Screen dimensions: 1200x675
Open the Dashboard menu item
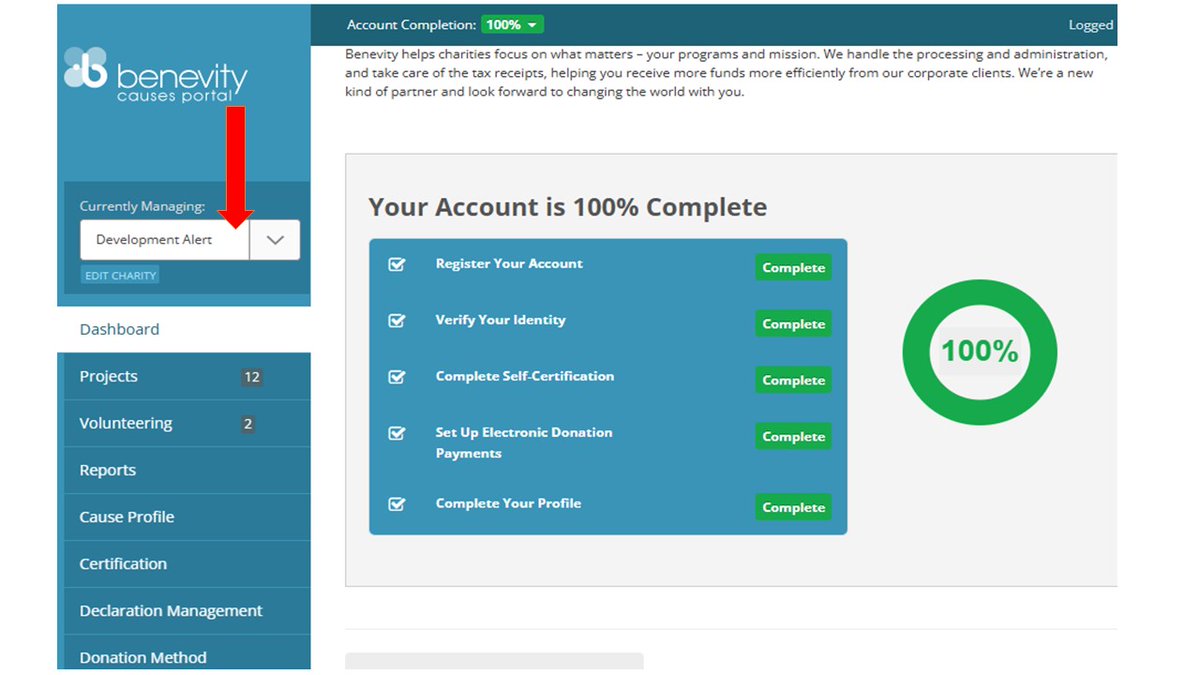(x=184, y=330)
